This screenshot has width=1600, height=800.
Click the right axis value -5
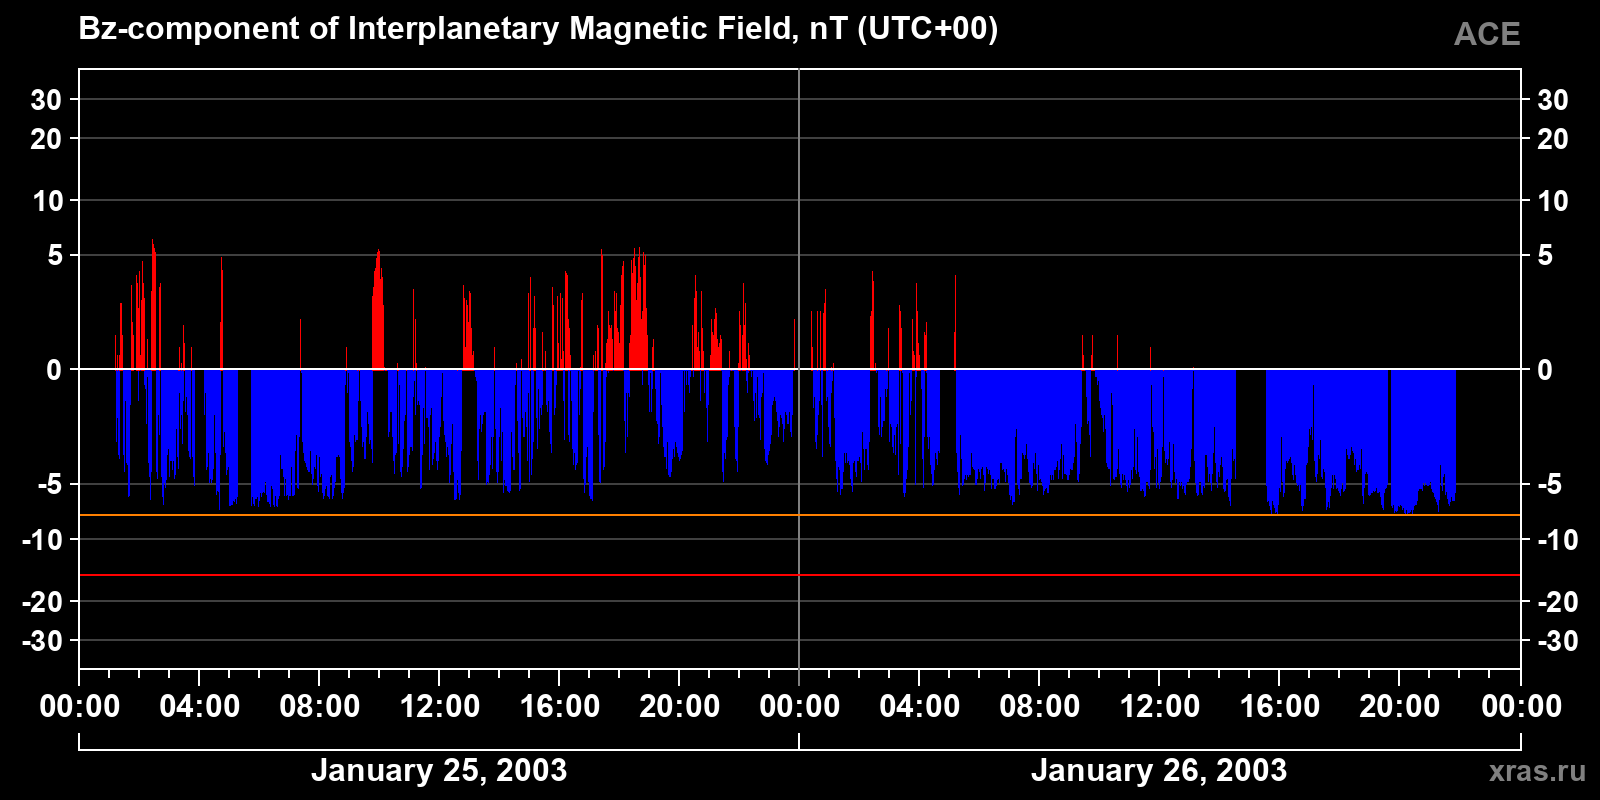1549,485
